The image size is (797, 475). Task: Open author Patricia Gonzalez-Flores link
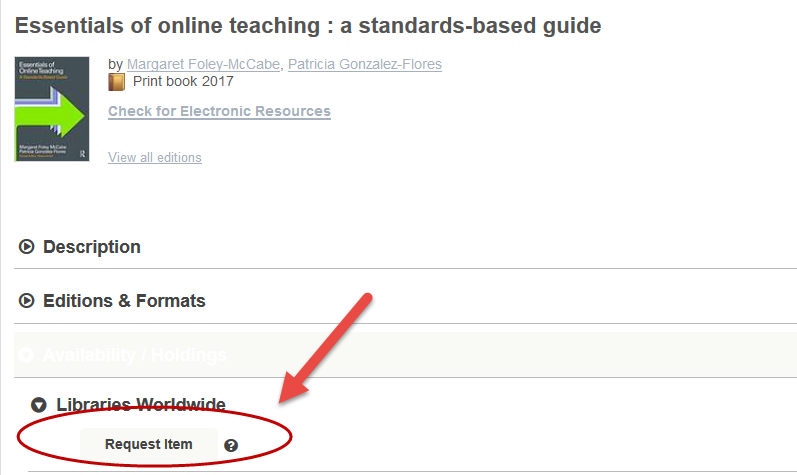[x=365, y=64]
